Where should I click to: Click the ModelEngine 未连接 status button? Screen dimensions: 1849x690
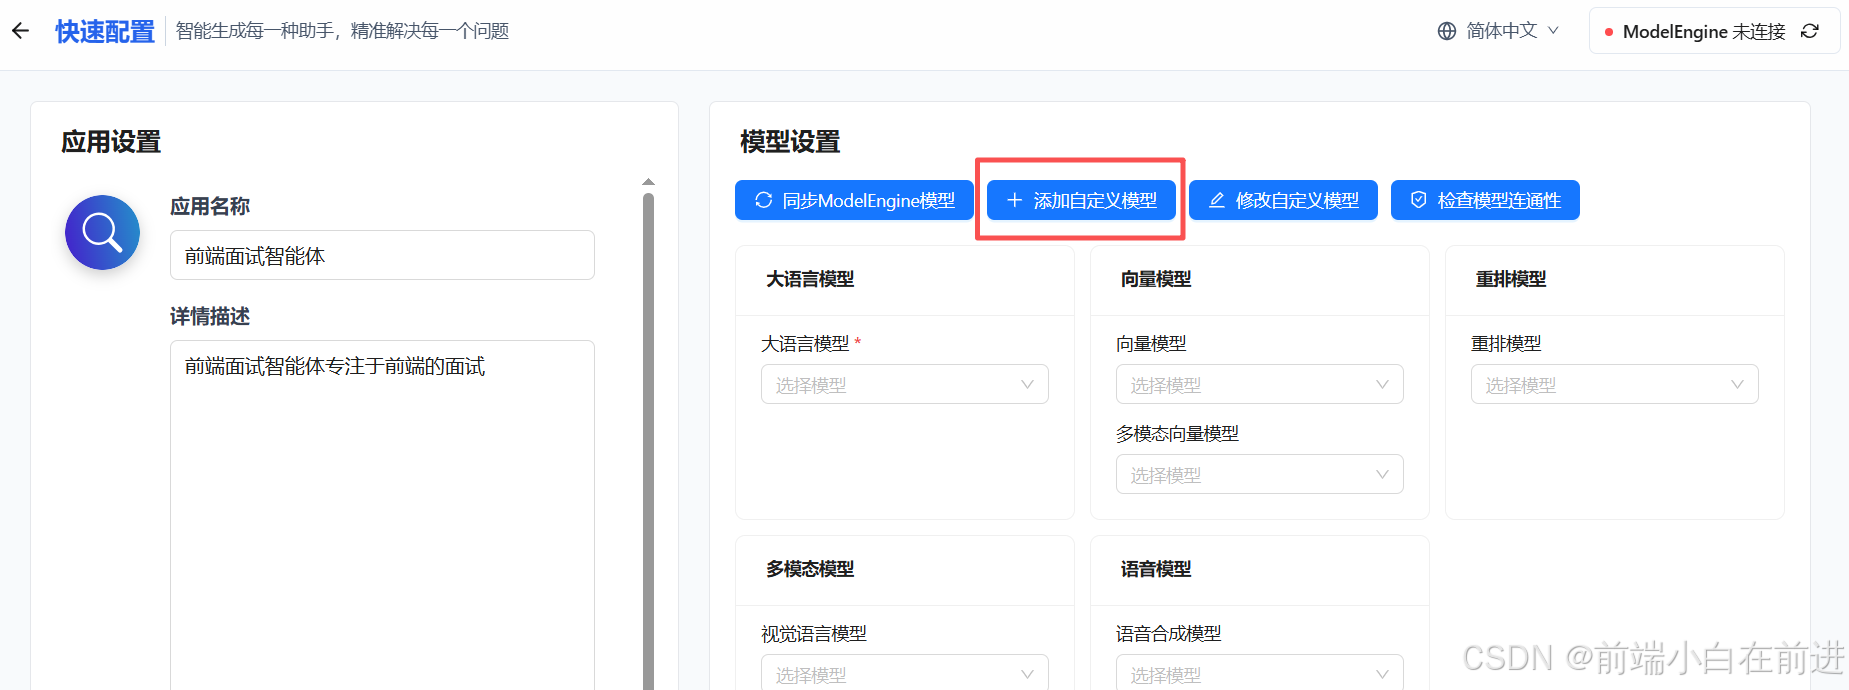(1714, 31)
